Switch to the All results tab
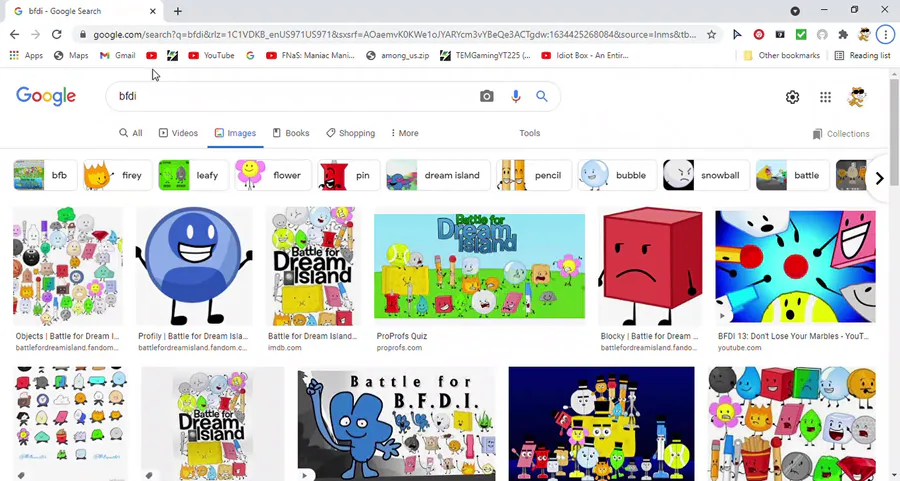The image size is (900, 481). (130, 133)
